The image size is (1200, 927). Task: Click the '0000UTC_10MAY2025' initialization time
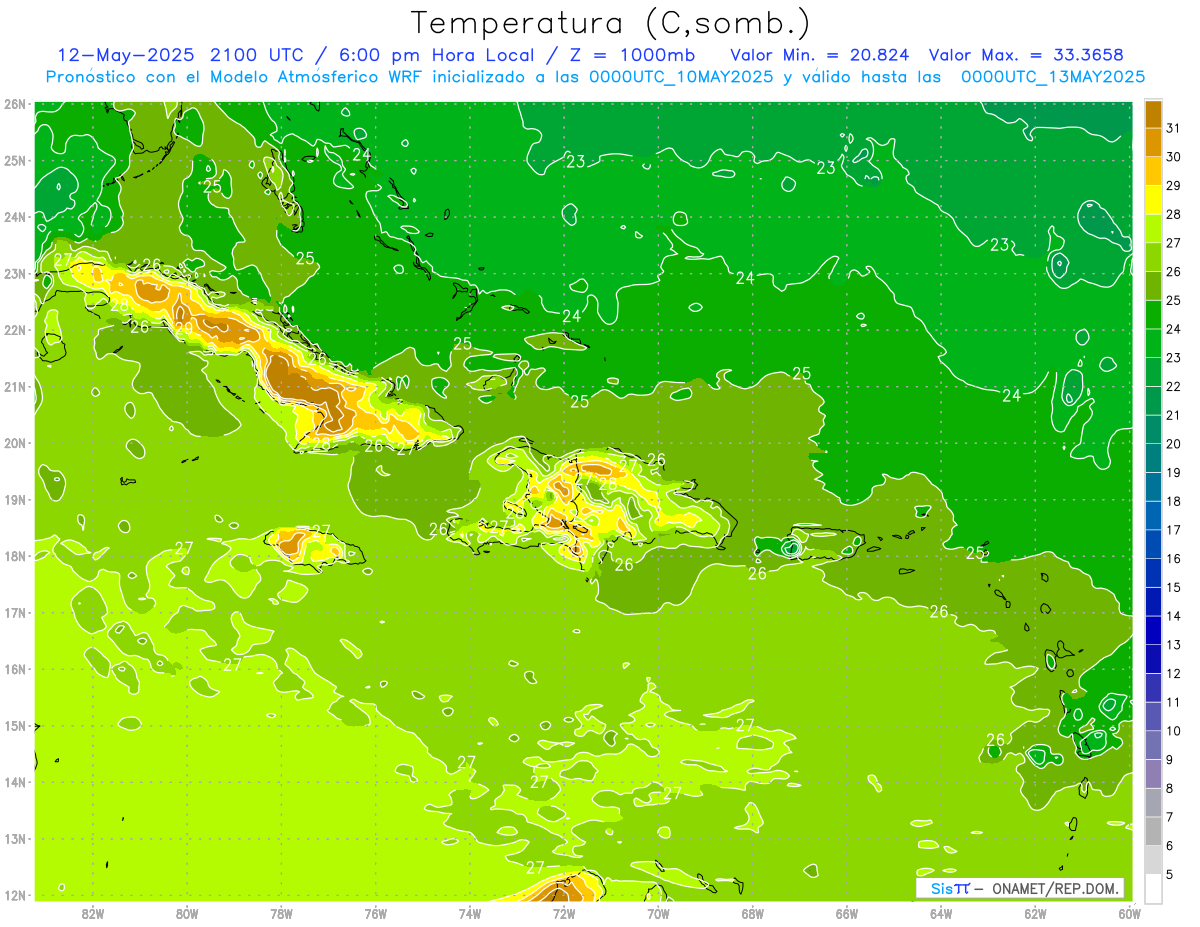point(681,76)
